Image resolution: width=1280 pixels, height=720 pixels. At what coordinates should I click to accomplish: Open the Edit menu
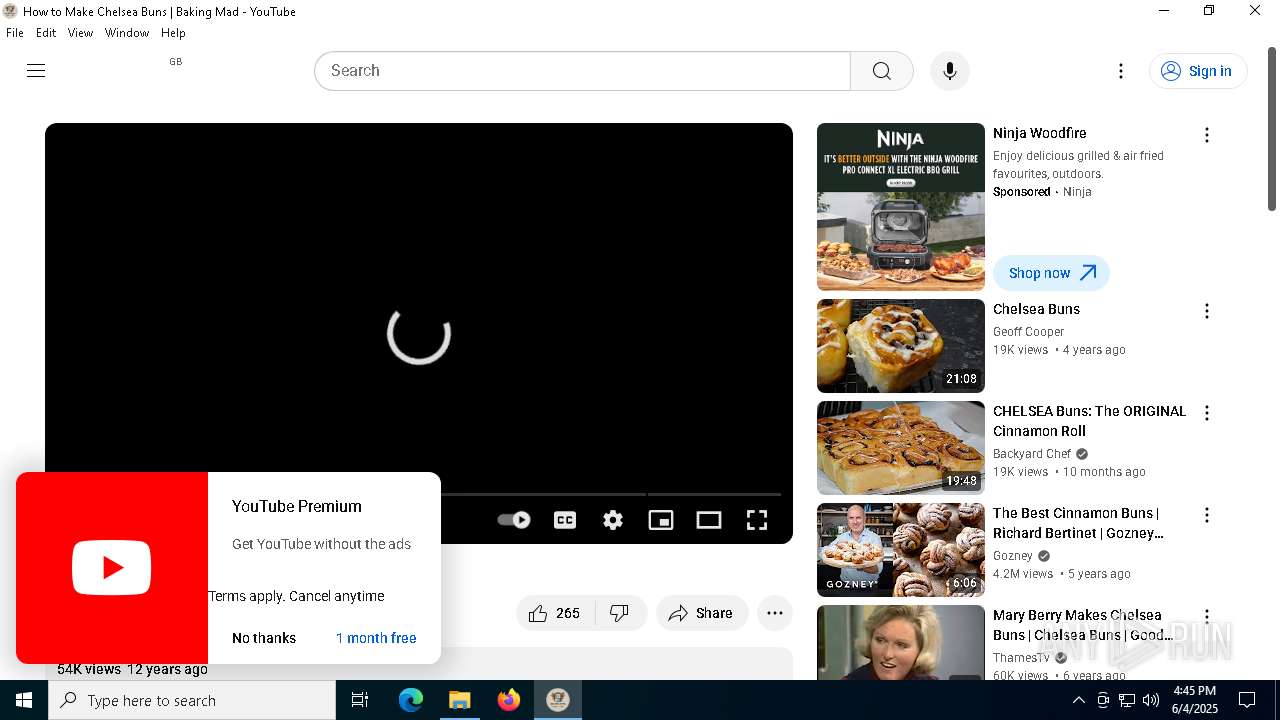pyautogui.click(x=46, y=33)
